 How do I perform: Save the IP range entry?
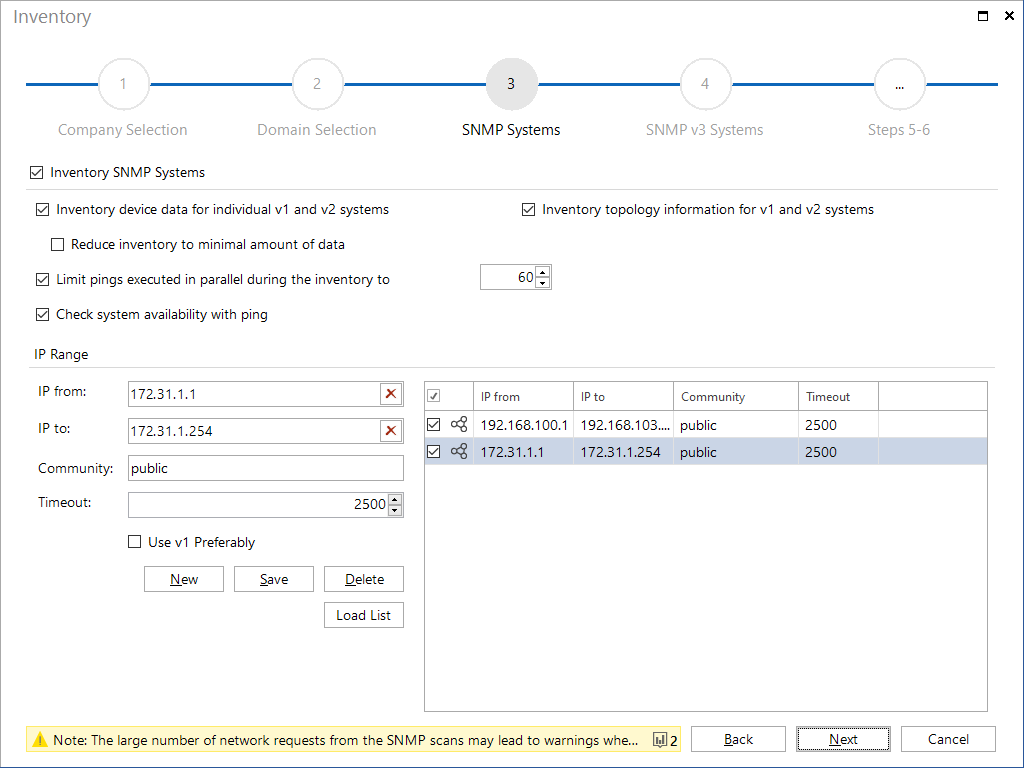click(274, 579)
